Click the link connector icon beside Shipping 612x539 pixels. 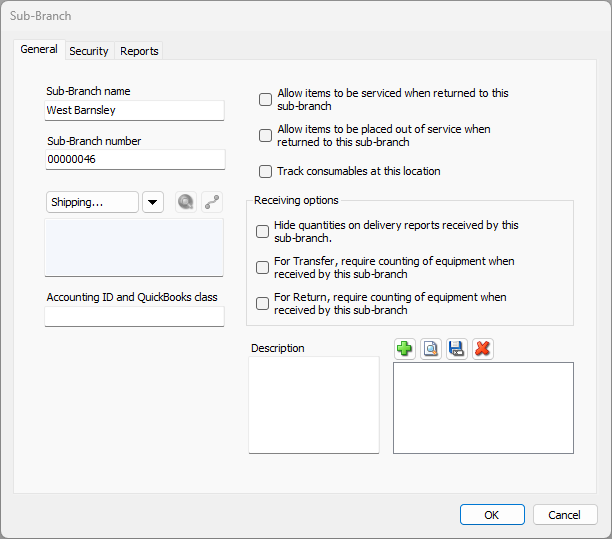(212, 202)
